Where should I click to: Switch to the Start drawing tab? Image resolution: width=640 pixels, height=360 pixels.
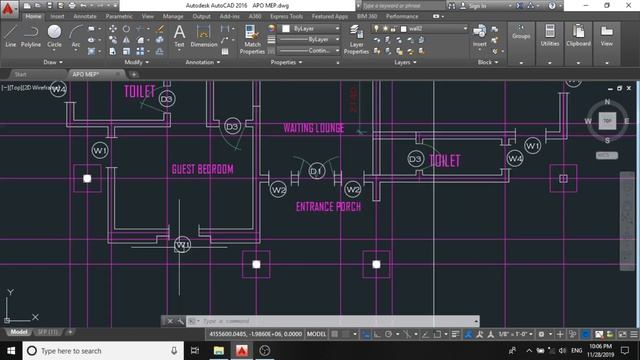tap(20, 74)
